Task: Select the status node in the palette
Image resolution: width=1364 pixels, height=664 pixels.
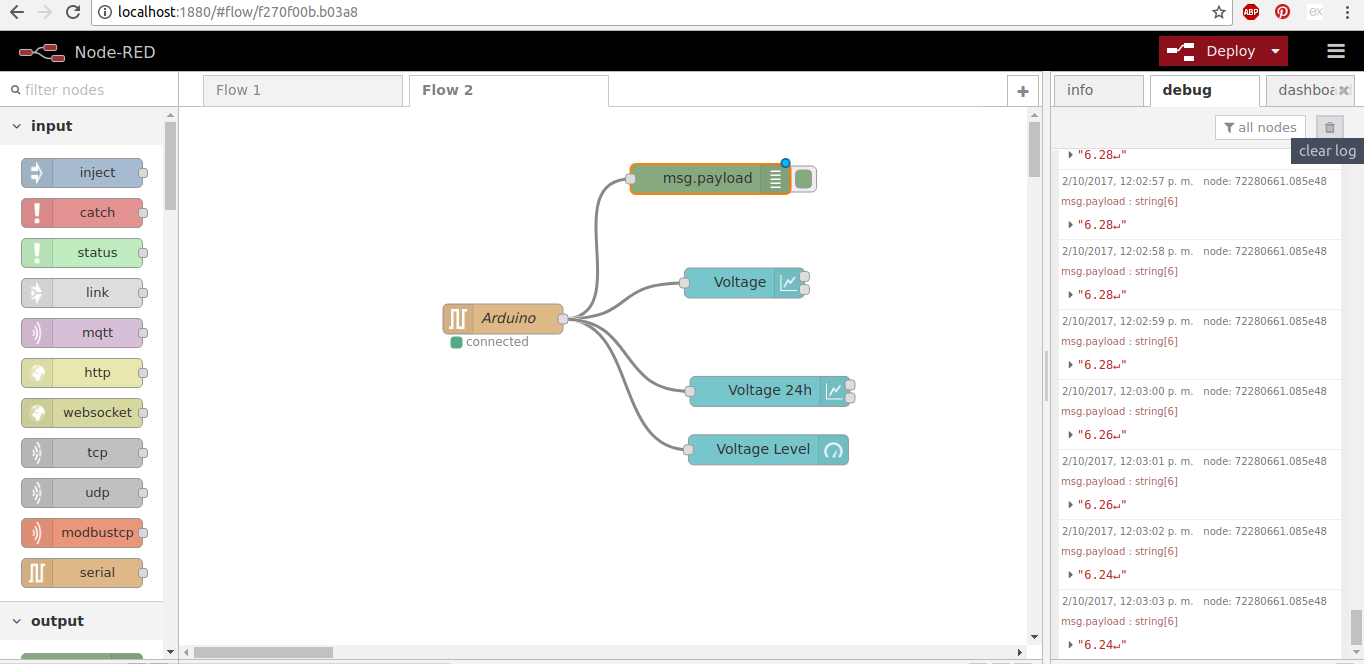Action: coord(82,253)
